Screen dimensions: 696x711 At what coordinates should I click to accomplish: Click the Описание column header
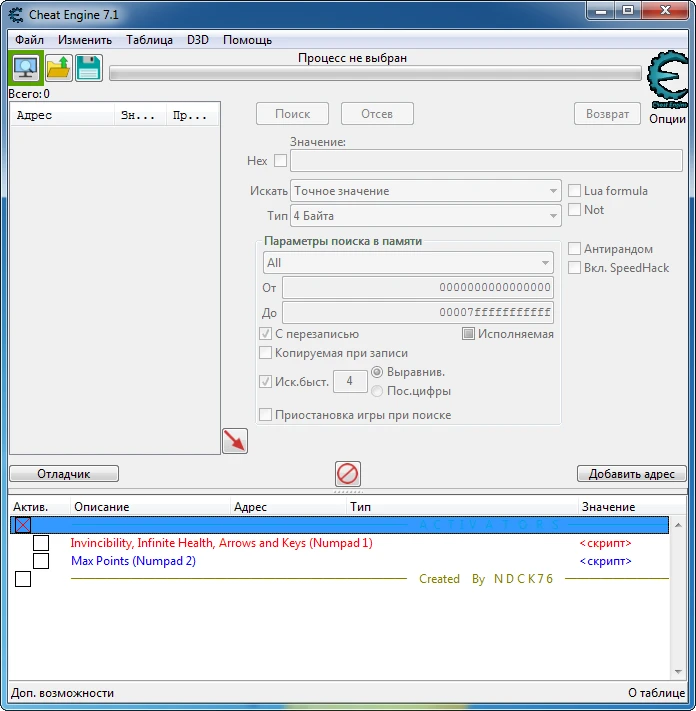(151, 506)
